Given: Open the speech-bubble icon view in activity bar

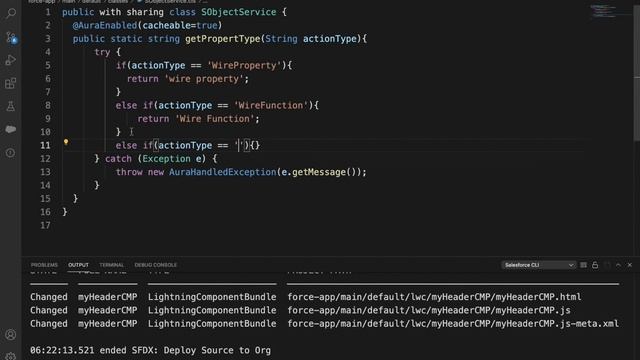Looking at the screenshot, I should click(x=11, y=129).
